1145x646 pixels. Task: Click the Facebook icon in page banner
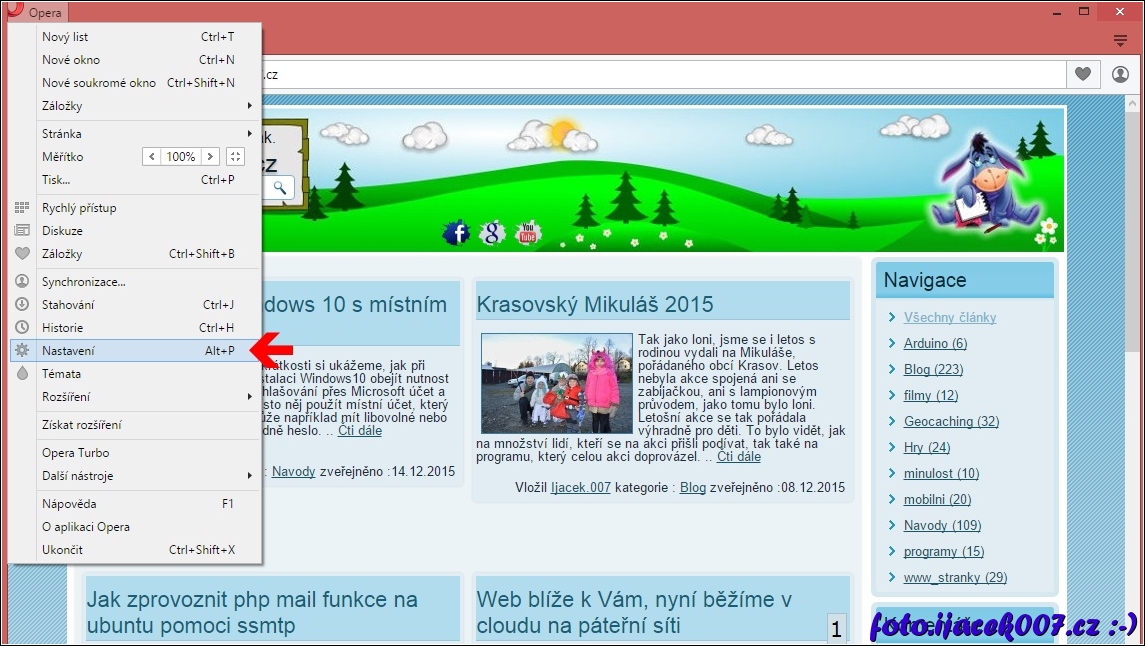(x=456, y=233)
